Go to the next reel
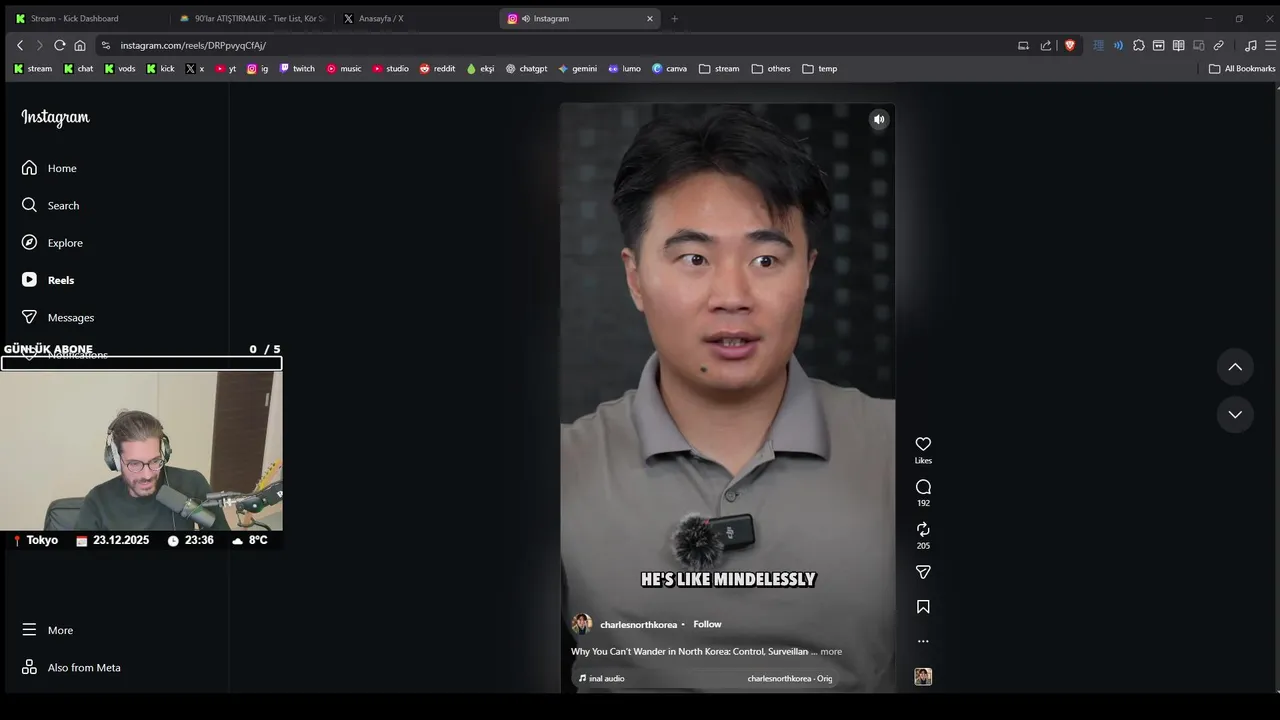1280x720 pixels. click(x=1235, y=414)
